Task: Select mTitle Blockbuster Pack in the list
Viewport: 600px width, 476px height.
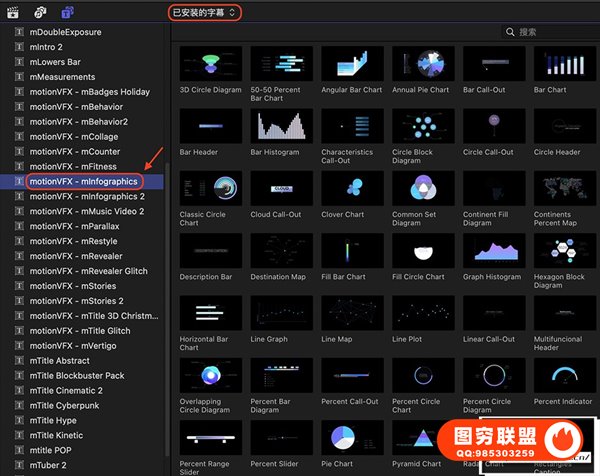Action: click(77, 375)
